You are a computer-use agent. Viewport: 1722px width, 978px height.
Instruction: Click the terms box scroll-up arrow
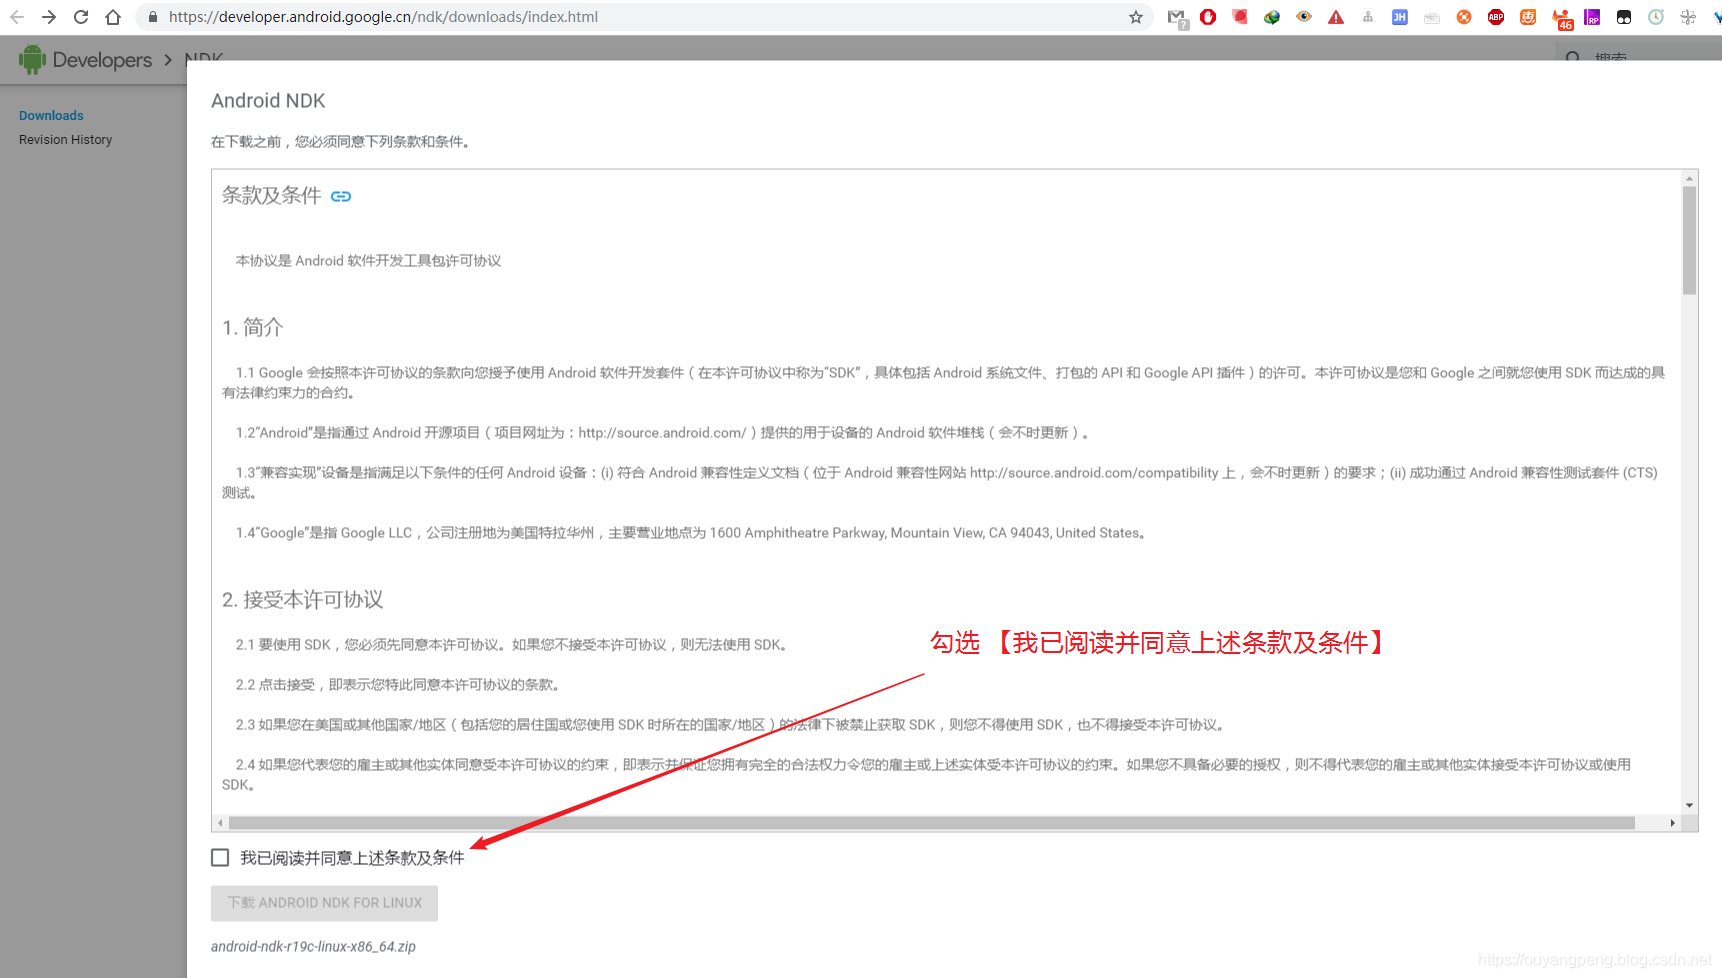(1690, 178)
